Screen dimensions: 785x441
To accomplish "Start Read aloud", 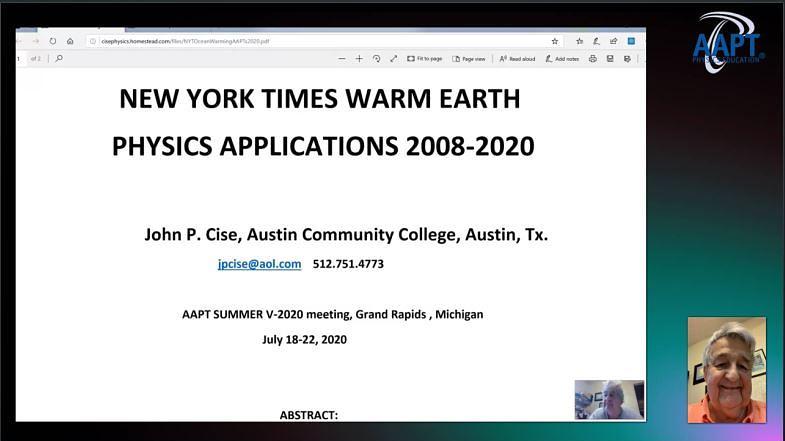I will [x=518, y=59].
